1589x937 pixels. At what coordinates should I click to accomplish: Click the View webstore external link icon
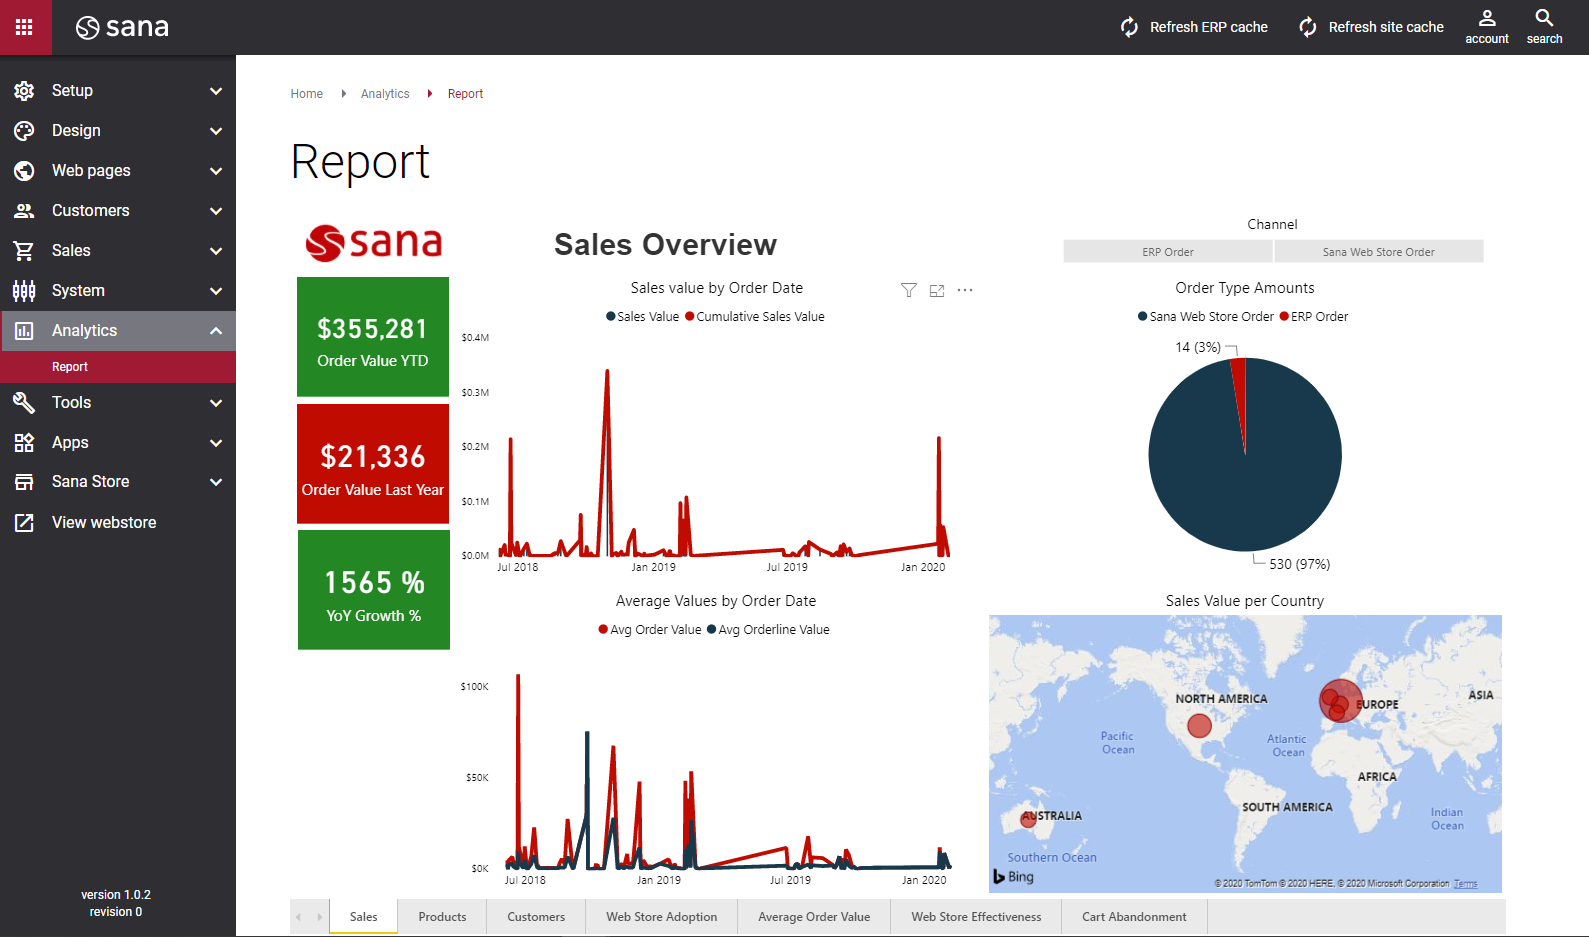pos(24,523)
